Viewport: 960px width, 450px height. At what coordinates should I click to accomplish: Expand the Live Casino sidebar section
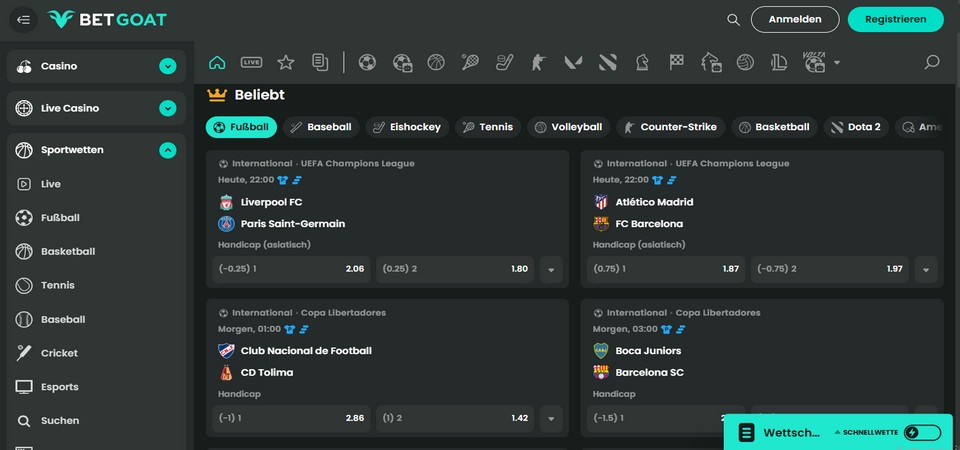(168, 108)
